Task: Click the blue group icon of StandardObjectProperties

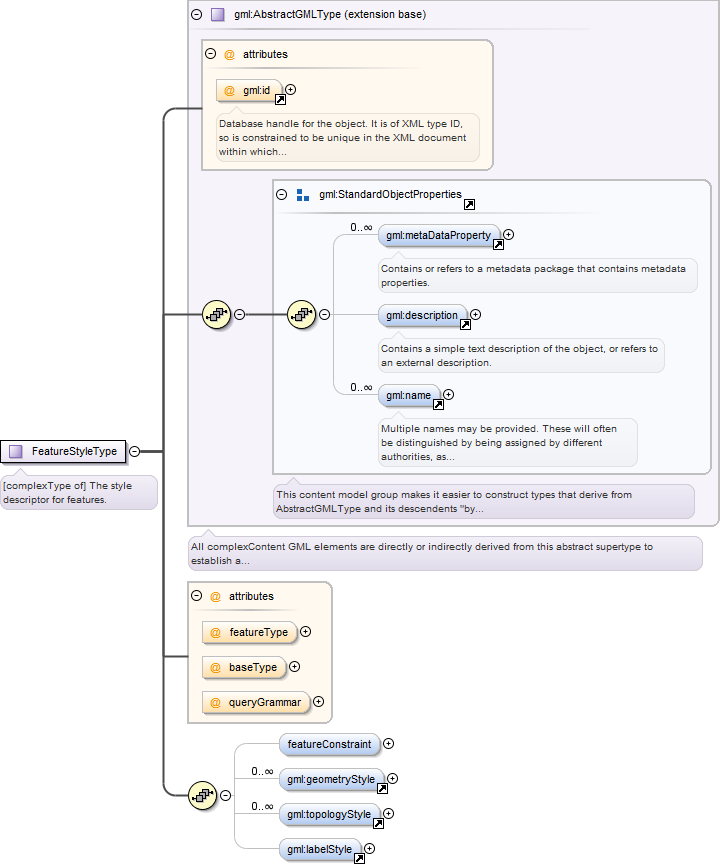Action: tap(303, 195)
